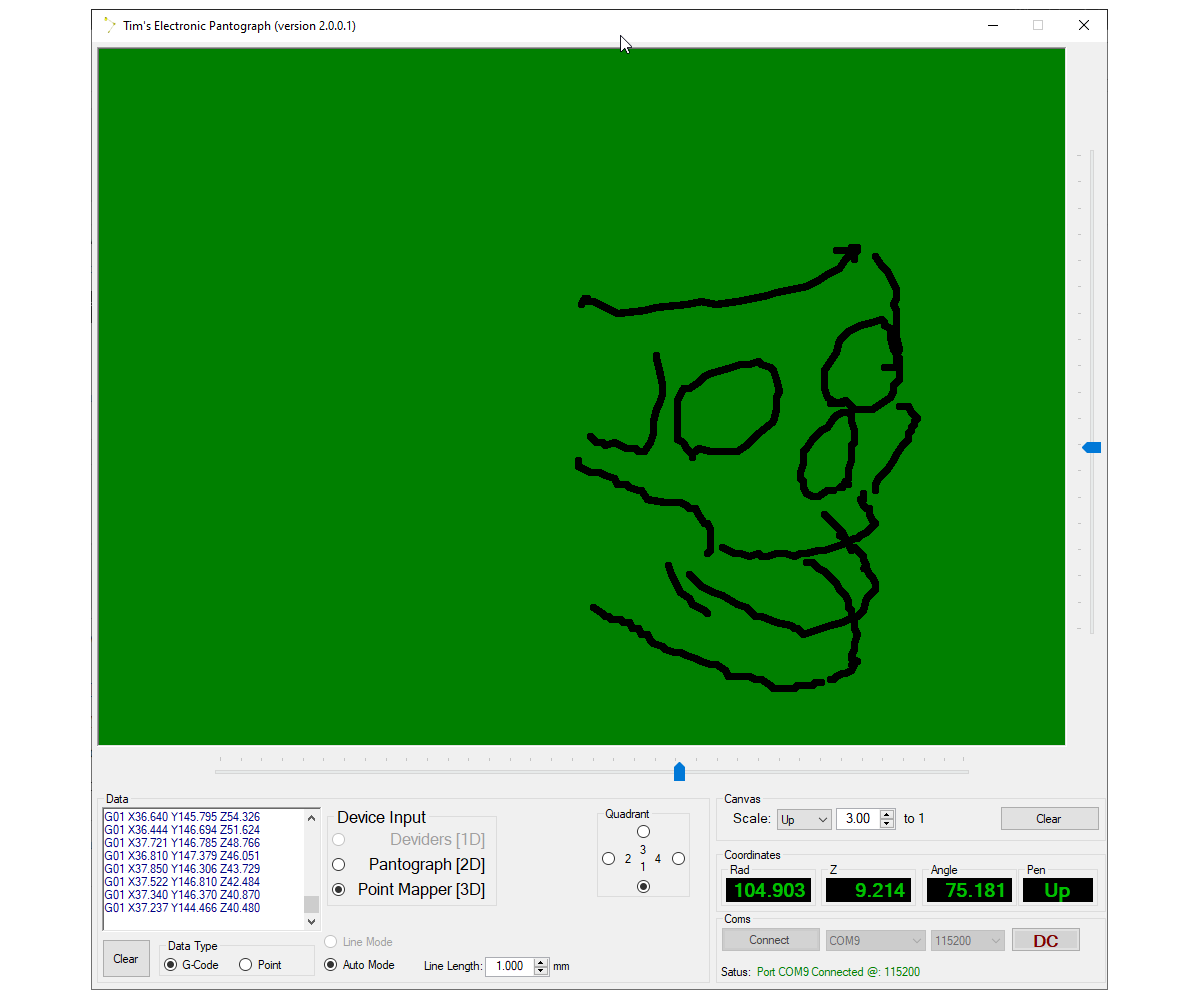Screen dimensions: 1200x1000
Task: Click the pantograph icon in the title bar
Action: 108,25
